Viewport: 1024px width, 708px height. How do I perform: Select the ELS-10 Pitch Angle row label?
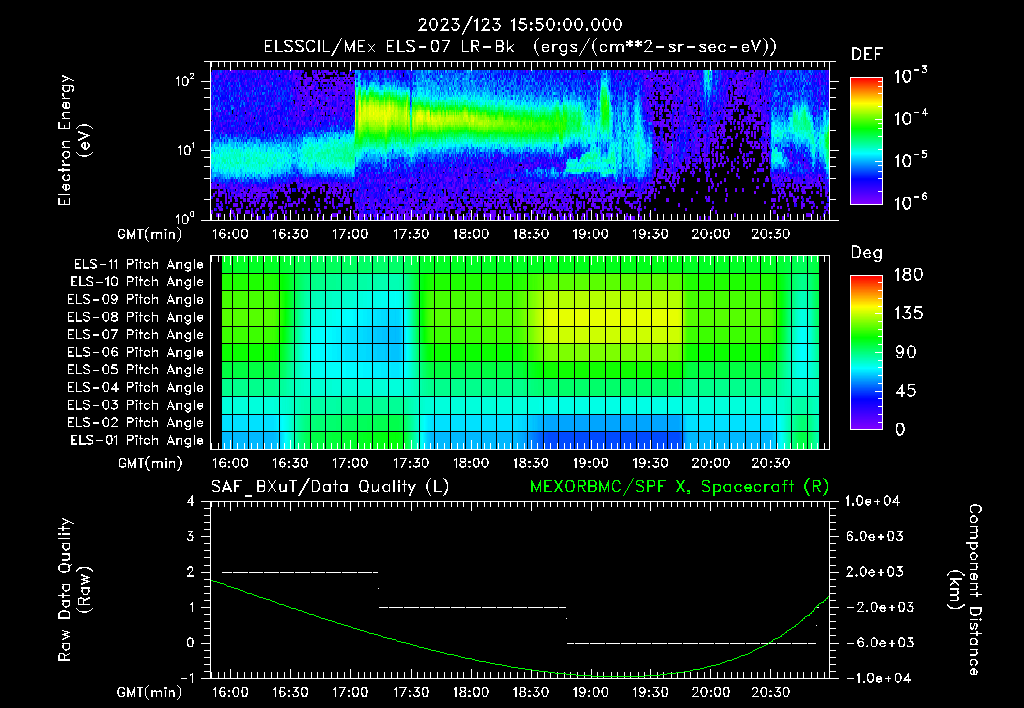tap(137, 282)
